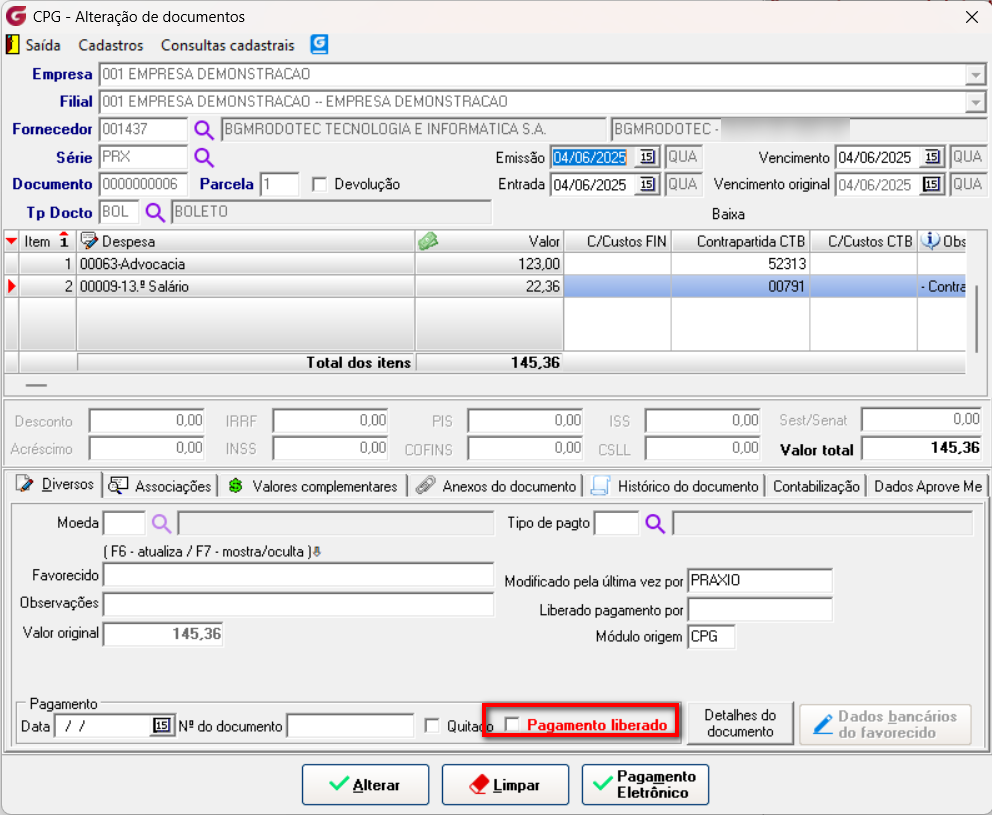Click Dados bancários do favorecido button

886,725
